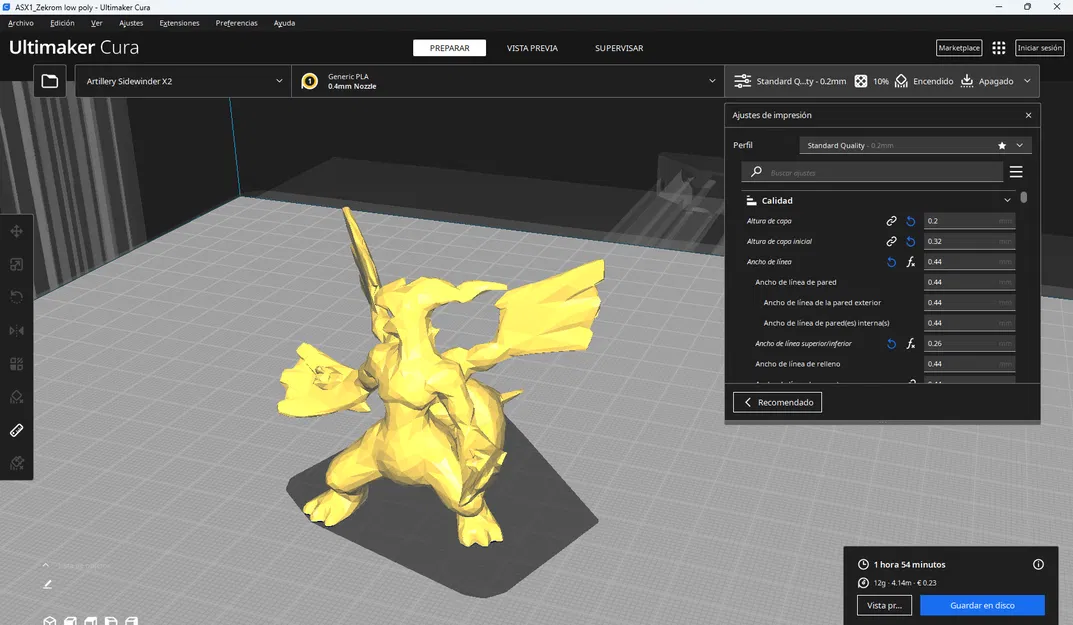Collapse the Calidad settings section

pyautogui.click(x=1007, y=200)
